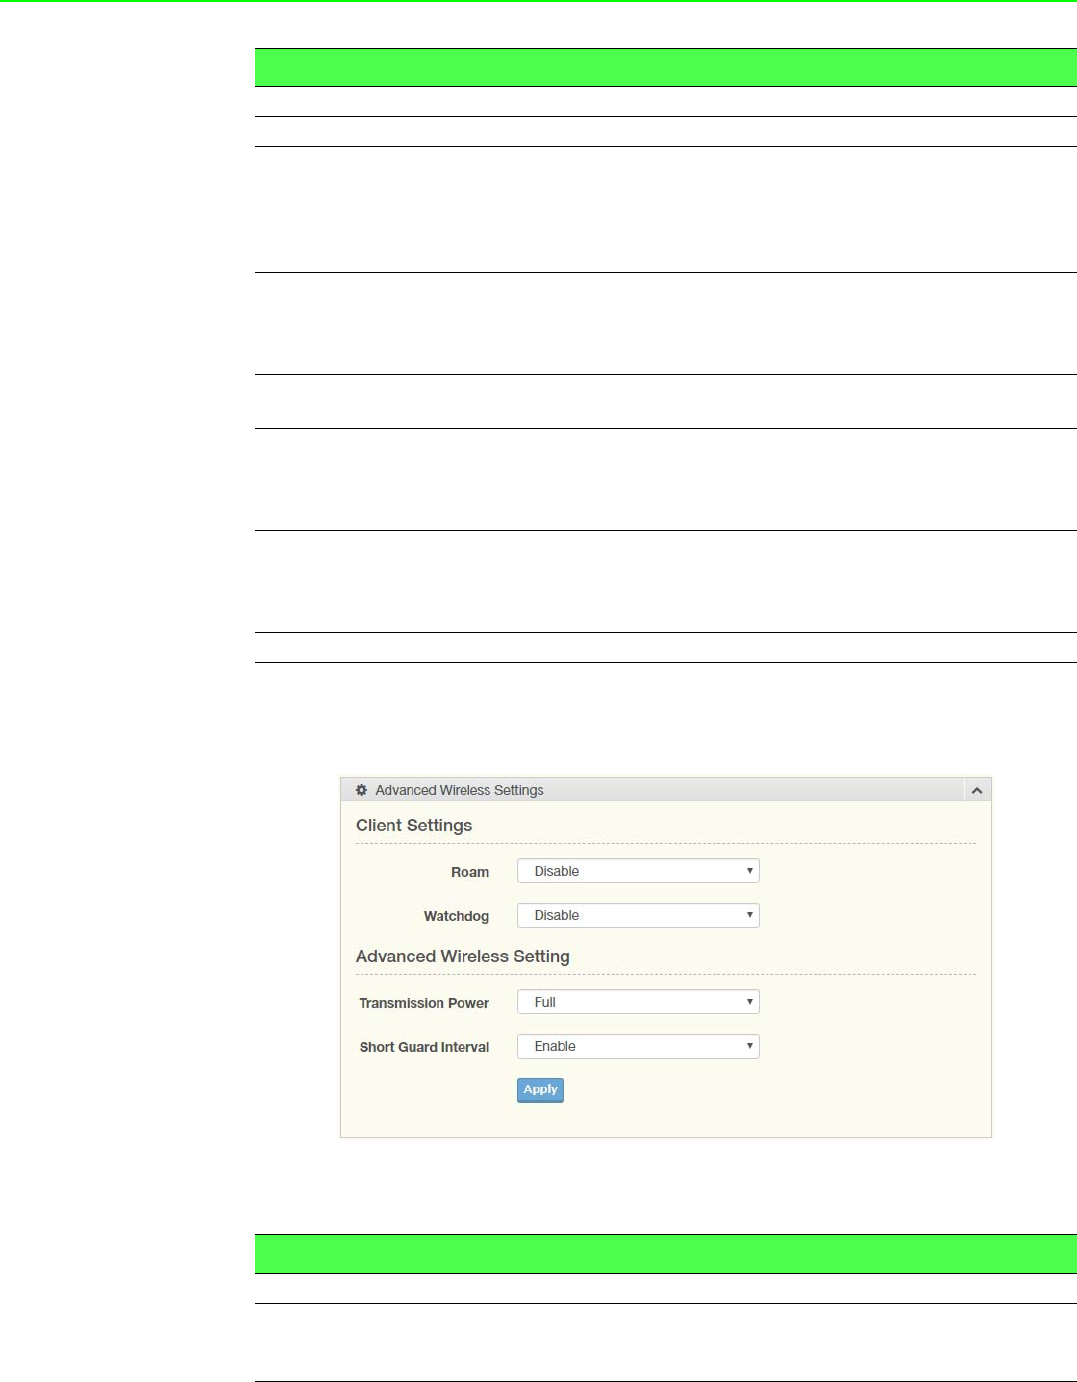
Task: Click the Apply button
Action: point(540,1090)
